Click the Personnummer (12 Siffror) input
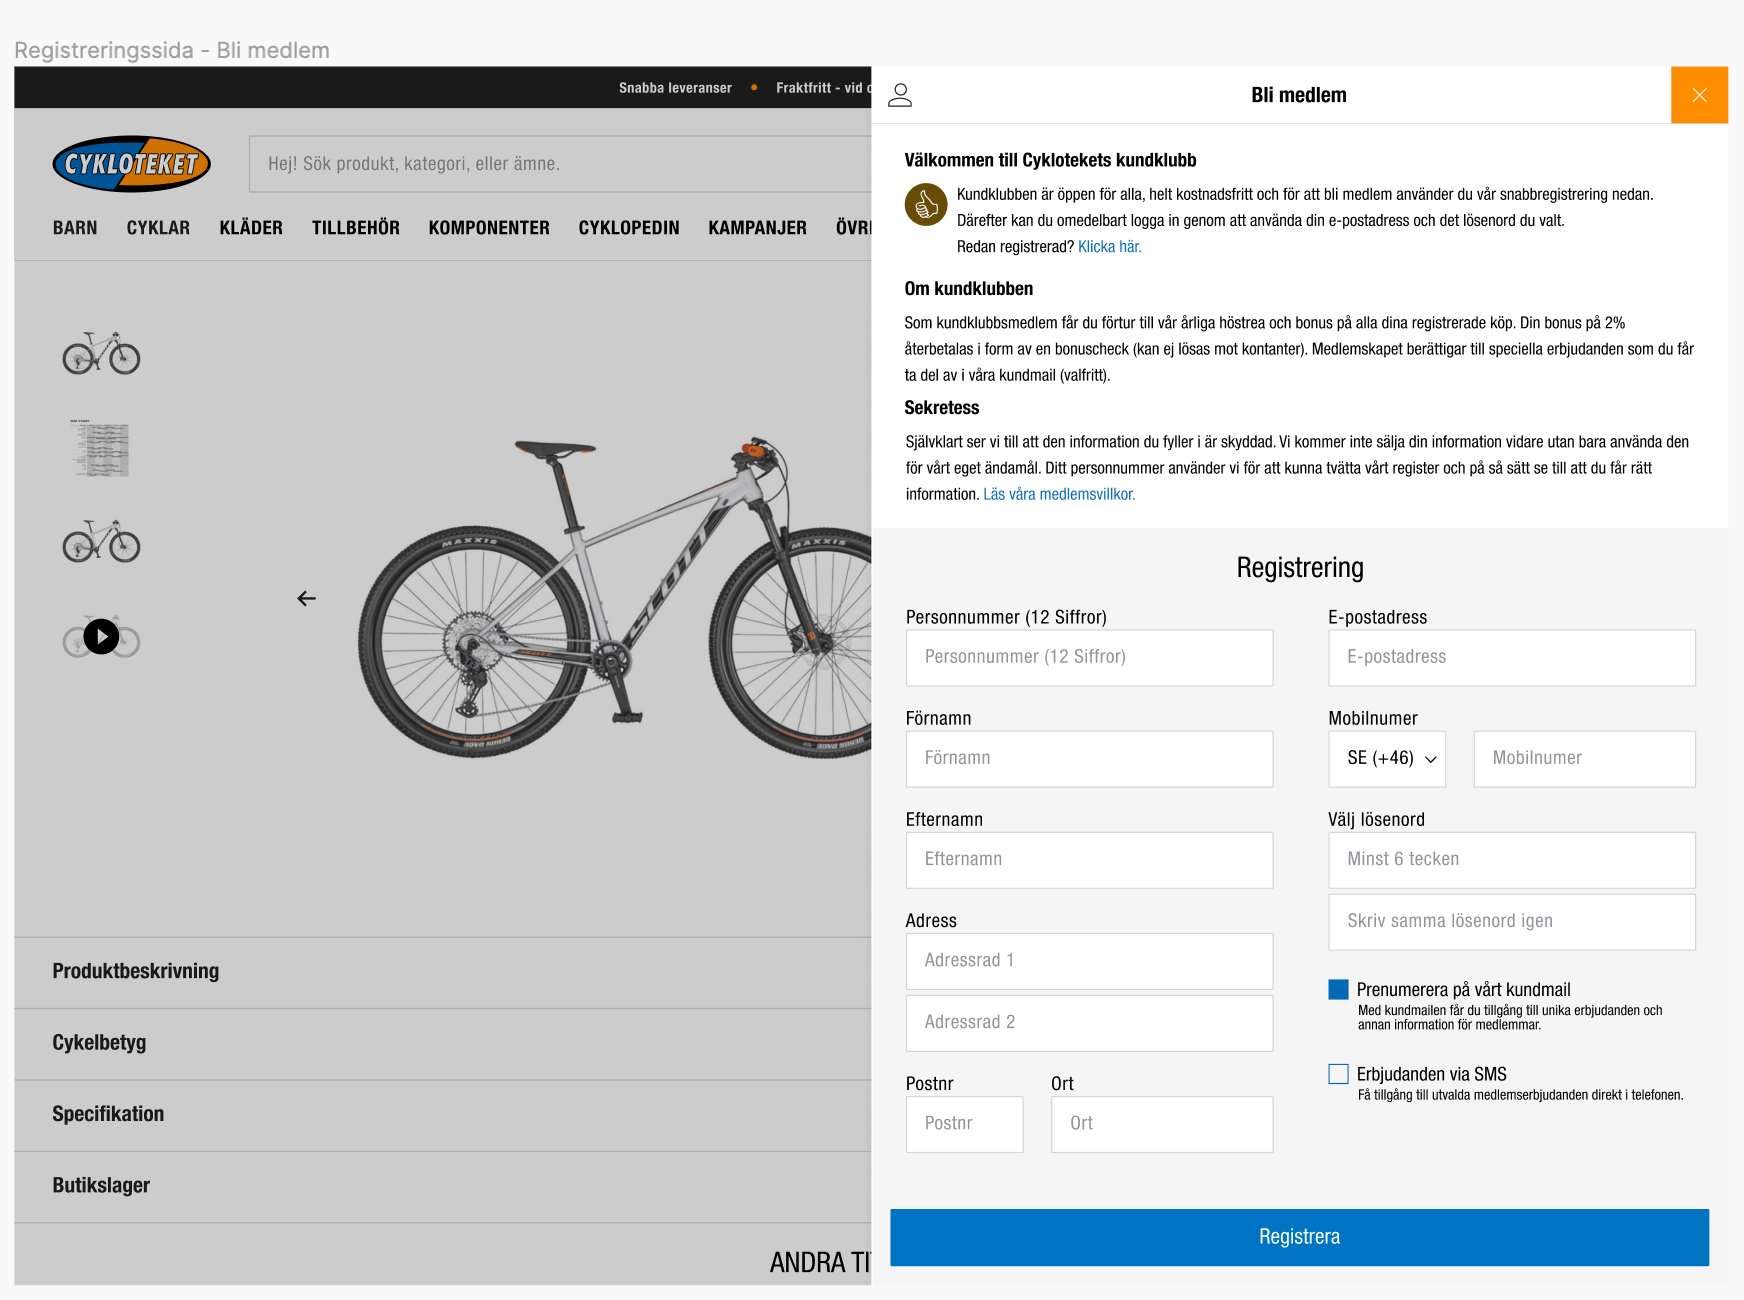This screenshot has height=1300, width=1744. click(x=1089, y=658)
